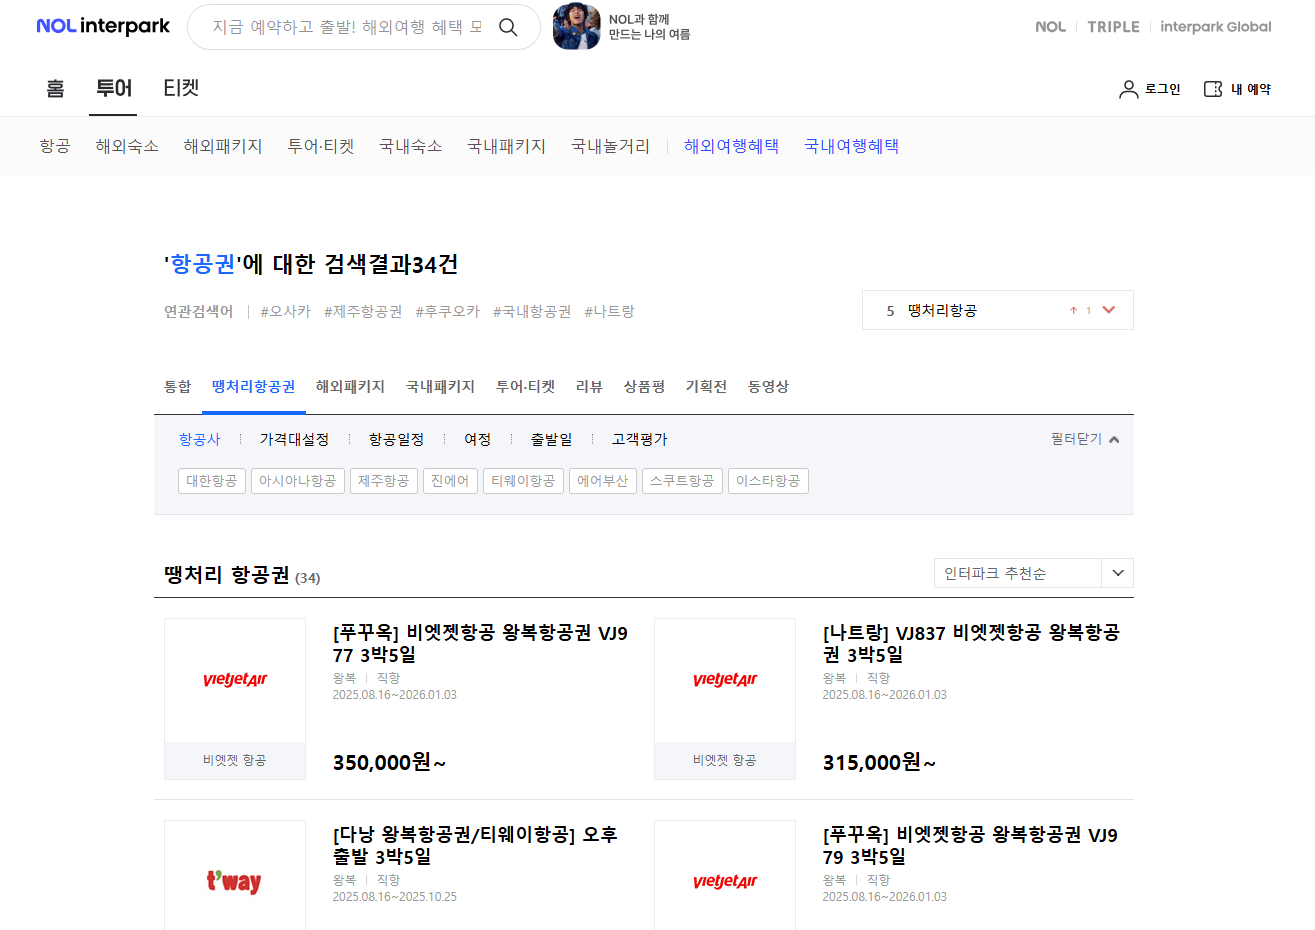This screenshot has height=930, width=1315.
Task: Open the 푸꾸옥 VJ977 round-trip ticket title
Action: [x=480, y=644]
